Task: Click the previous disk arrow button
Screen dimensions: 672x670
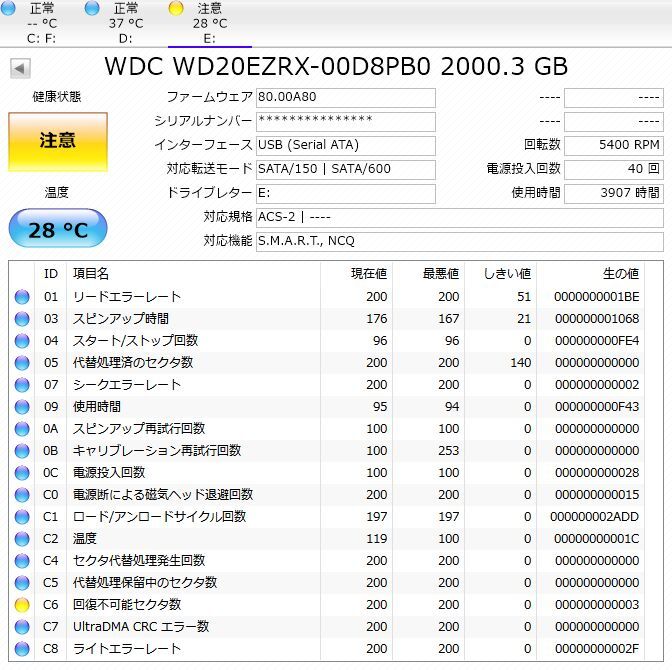Action: tap(20, 69)
